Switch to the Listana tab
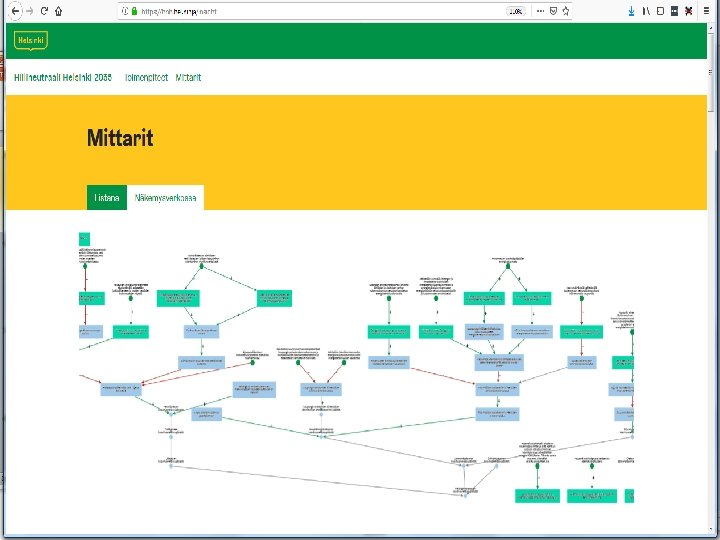 [x=107, y=197]
